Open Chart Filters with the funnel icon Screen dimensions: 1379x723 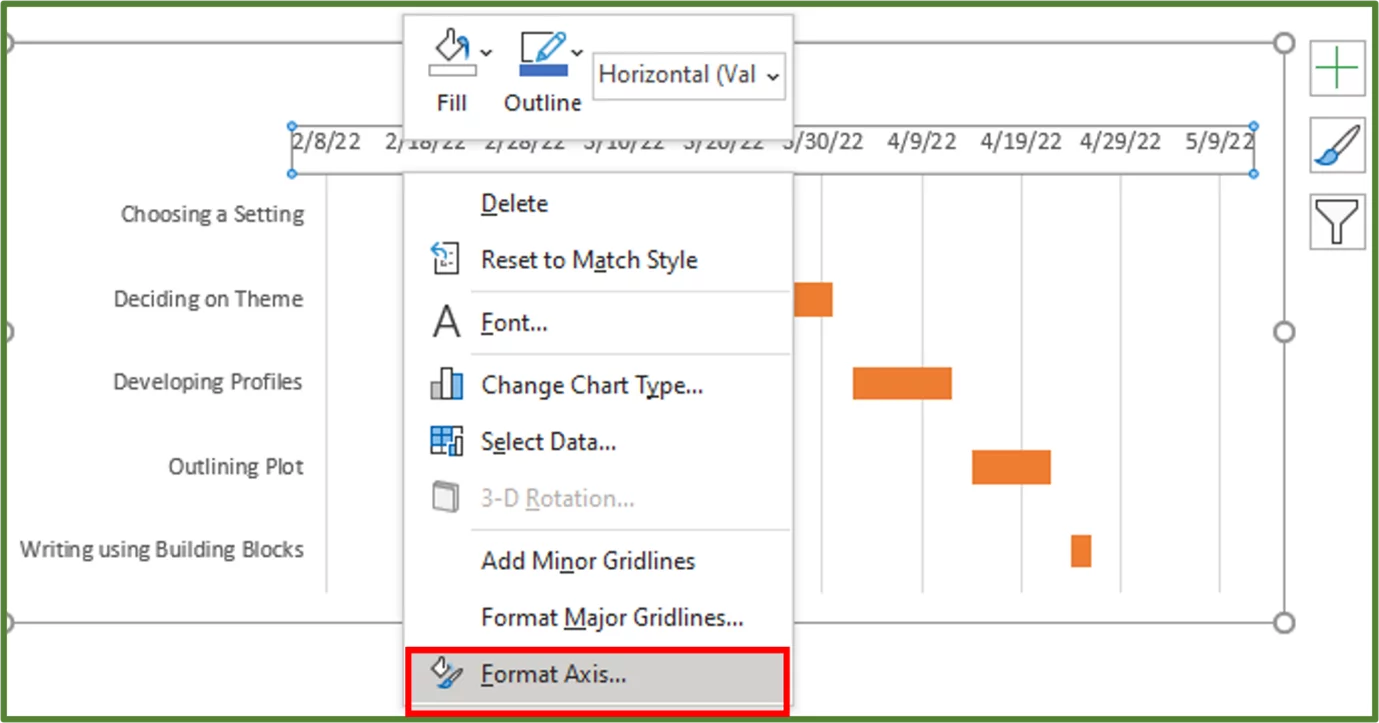coord(1337,220)
